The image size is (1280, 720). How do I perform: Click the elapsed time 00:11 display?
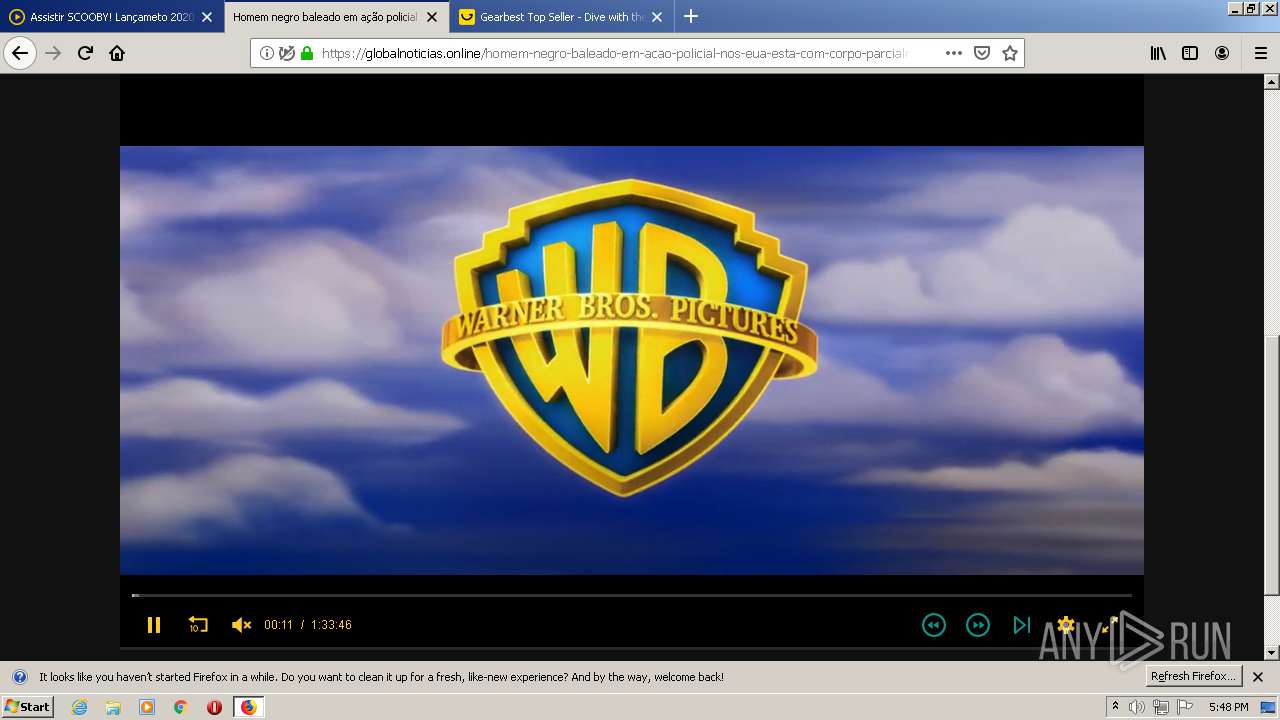278,625
